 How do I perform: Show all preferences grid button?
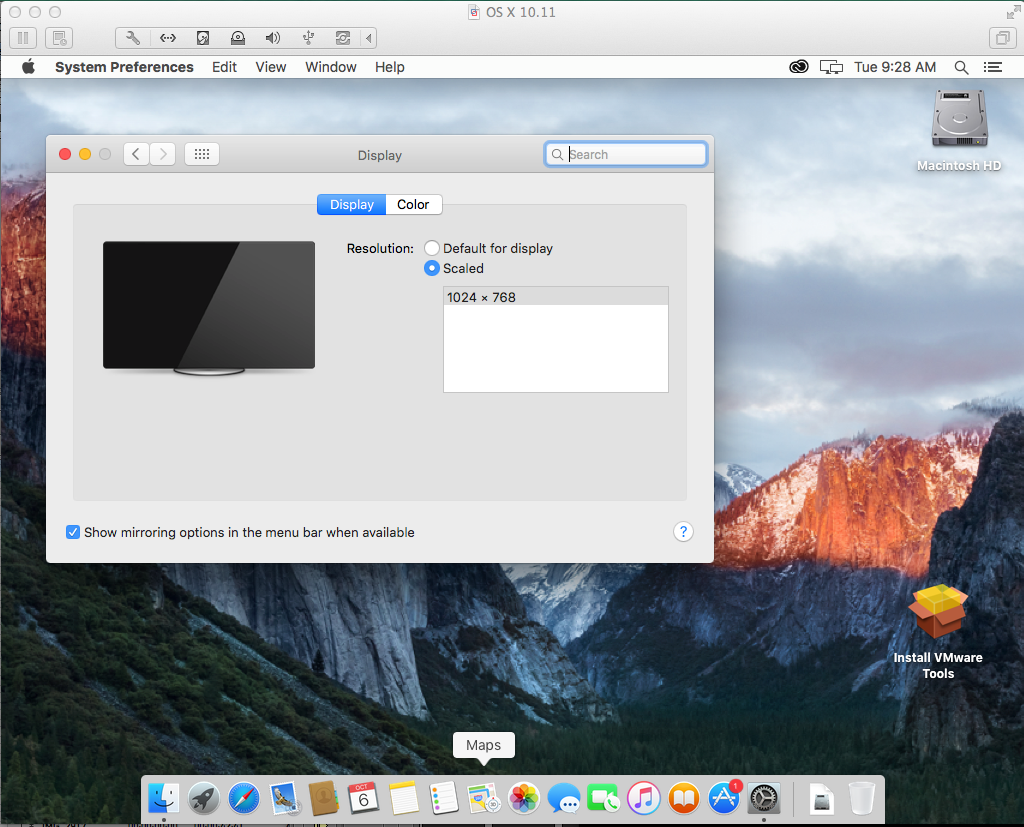201,154
